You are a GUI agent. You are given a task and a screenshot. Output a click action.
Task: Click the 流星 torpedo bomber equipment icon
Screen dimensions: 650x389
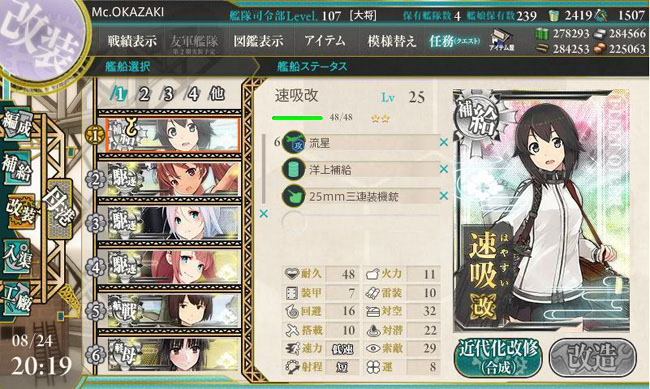tap(293, 143)
